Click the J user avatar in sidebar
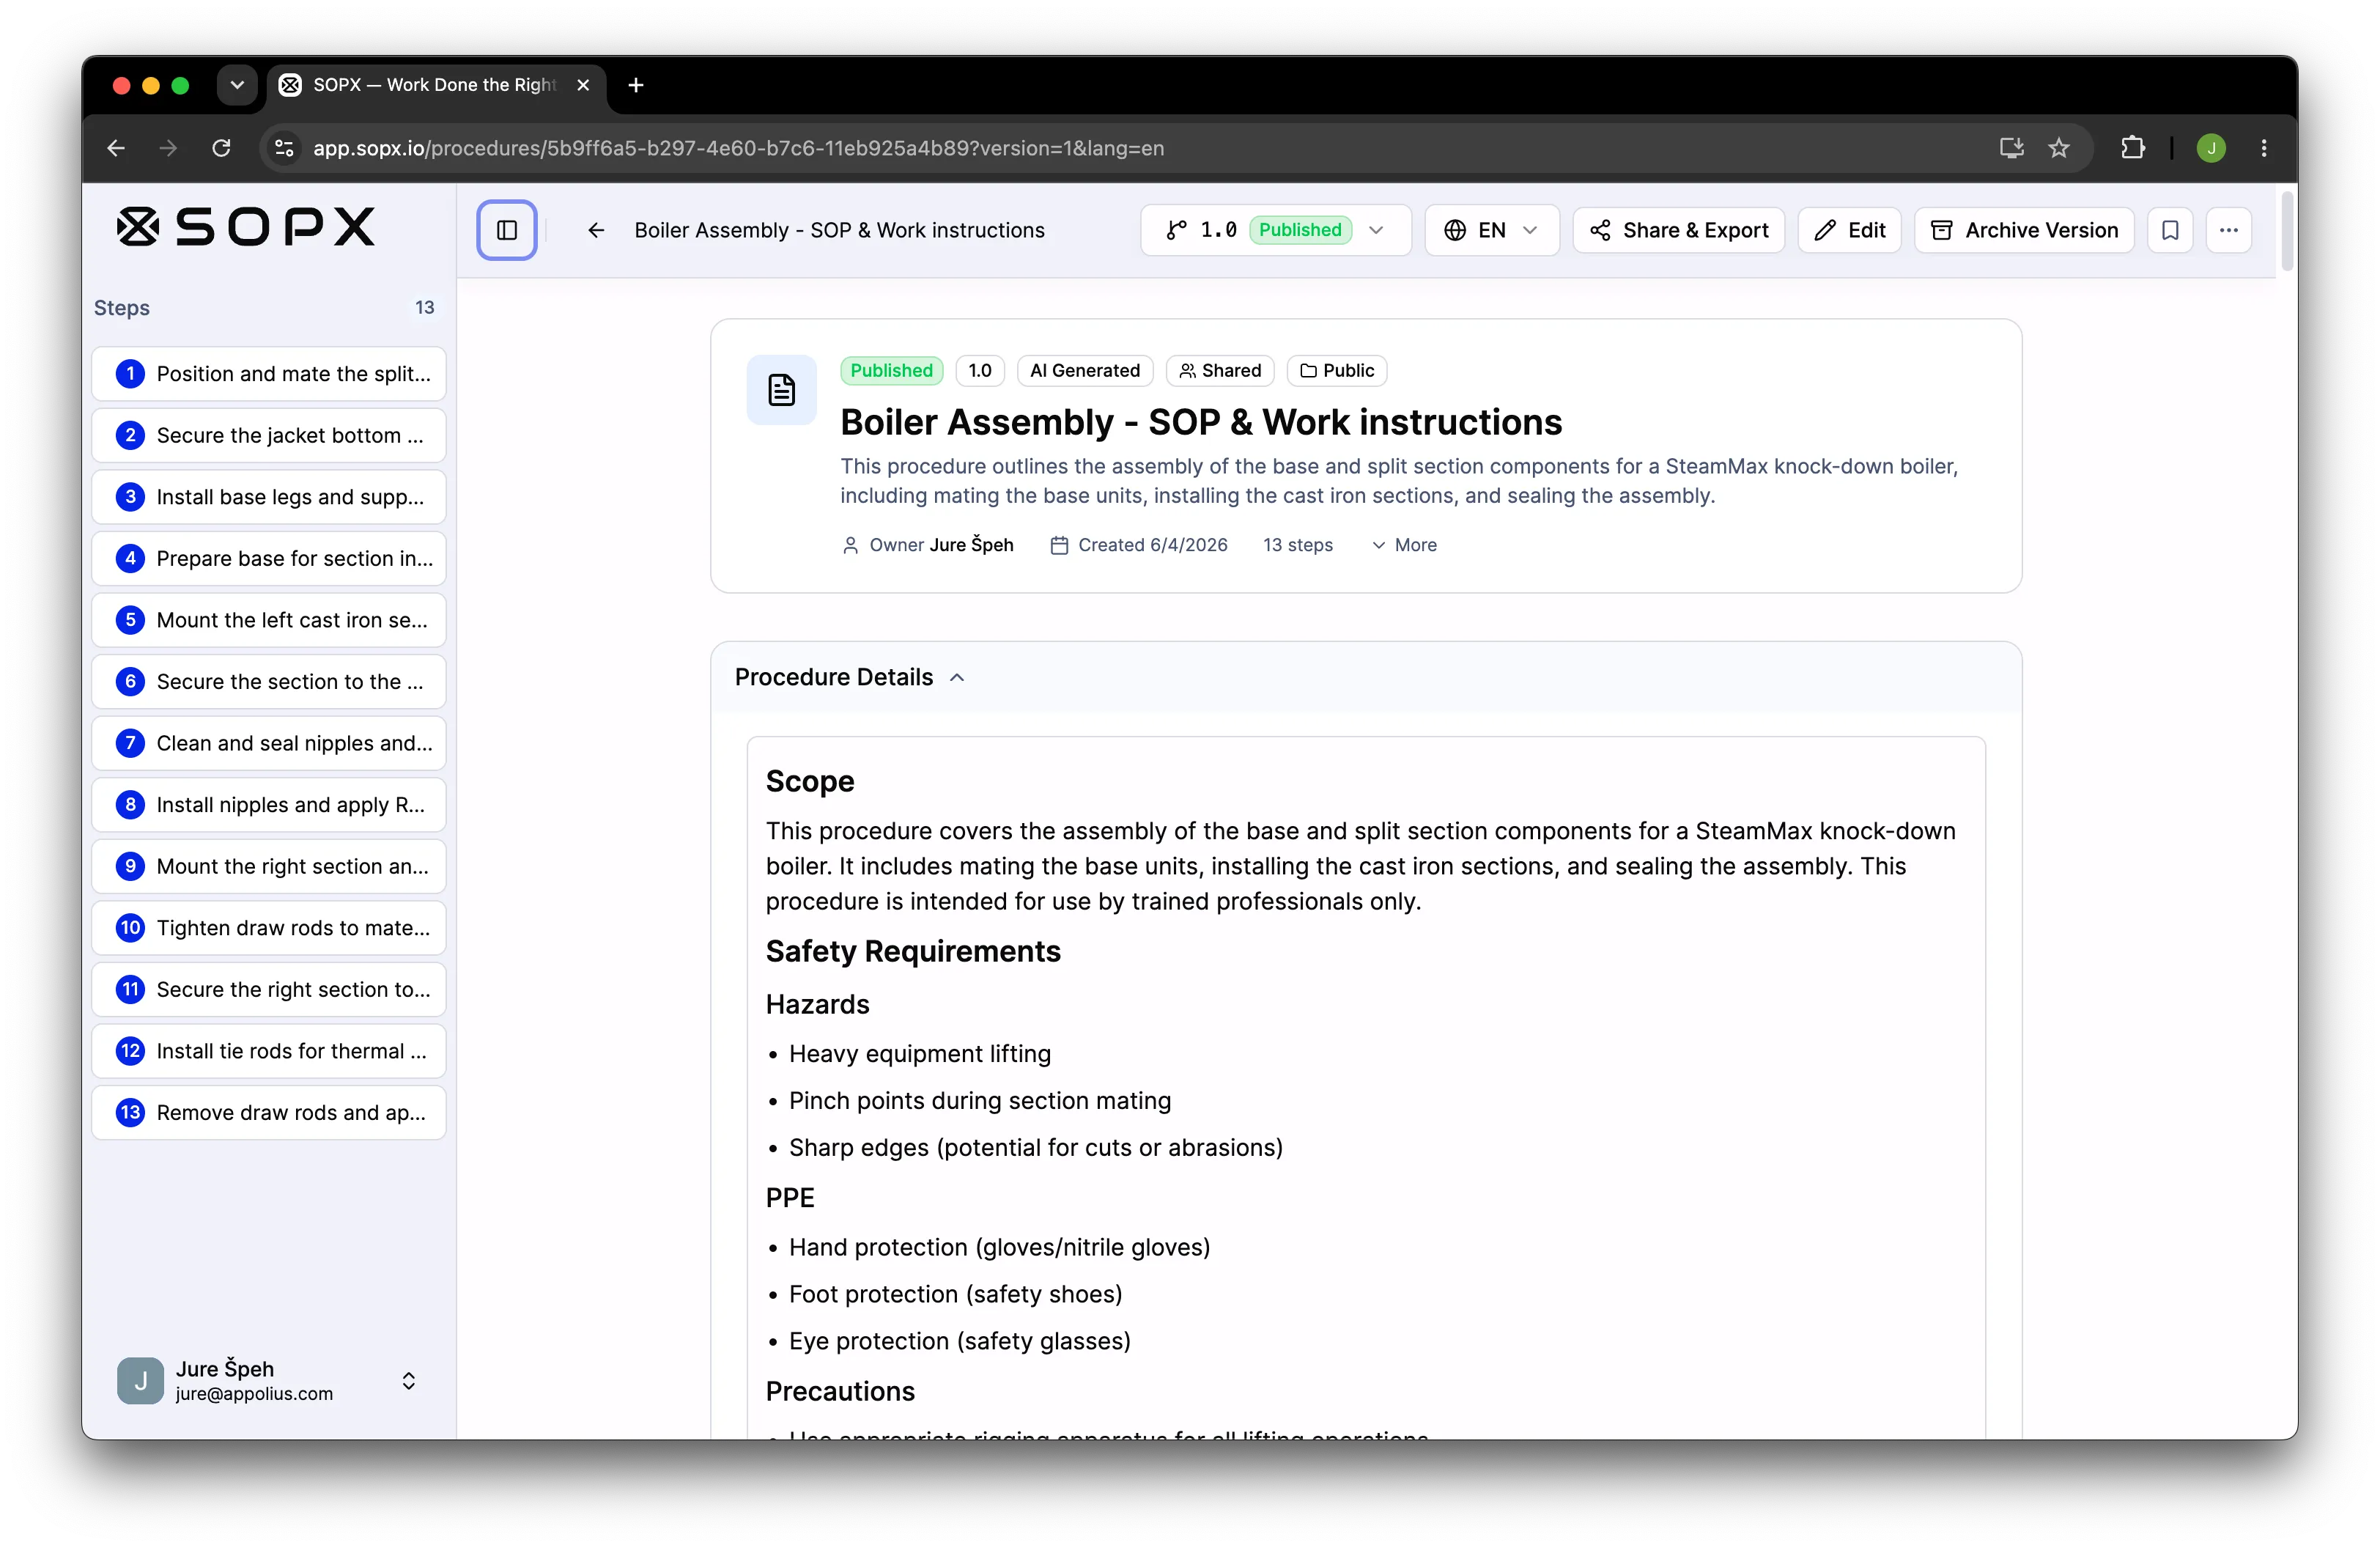 click(x=140, y=1381)
